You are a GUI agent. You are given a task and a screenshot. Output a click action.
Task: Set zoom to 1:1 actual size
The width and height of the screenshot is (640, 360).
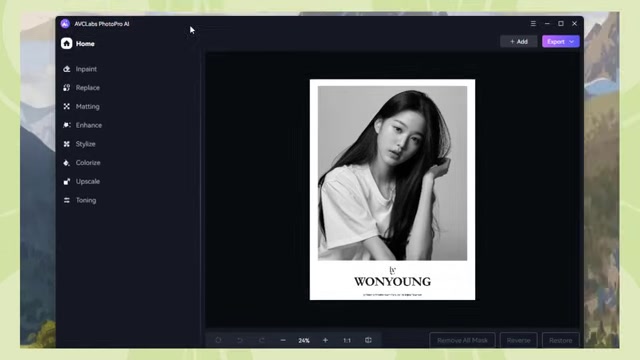click(x=347, y=340)
